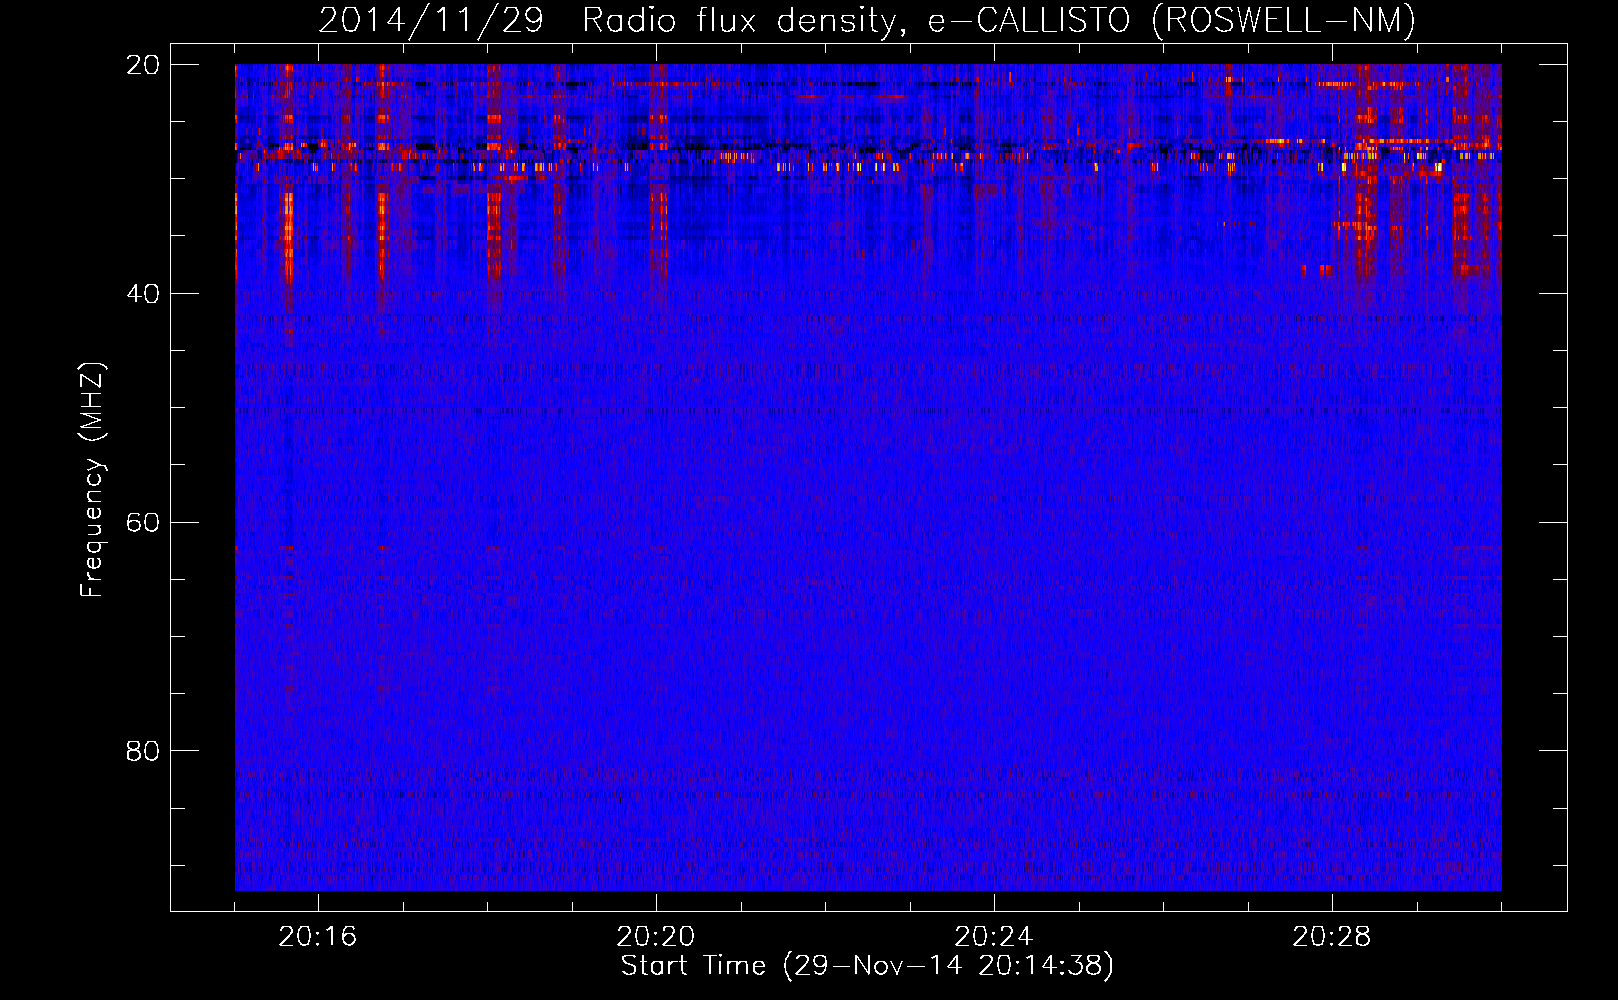Select the 40 MHz frequency tick label

tap(143, 294)
